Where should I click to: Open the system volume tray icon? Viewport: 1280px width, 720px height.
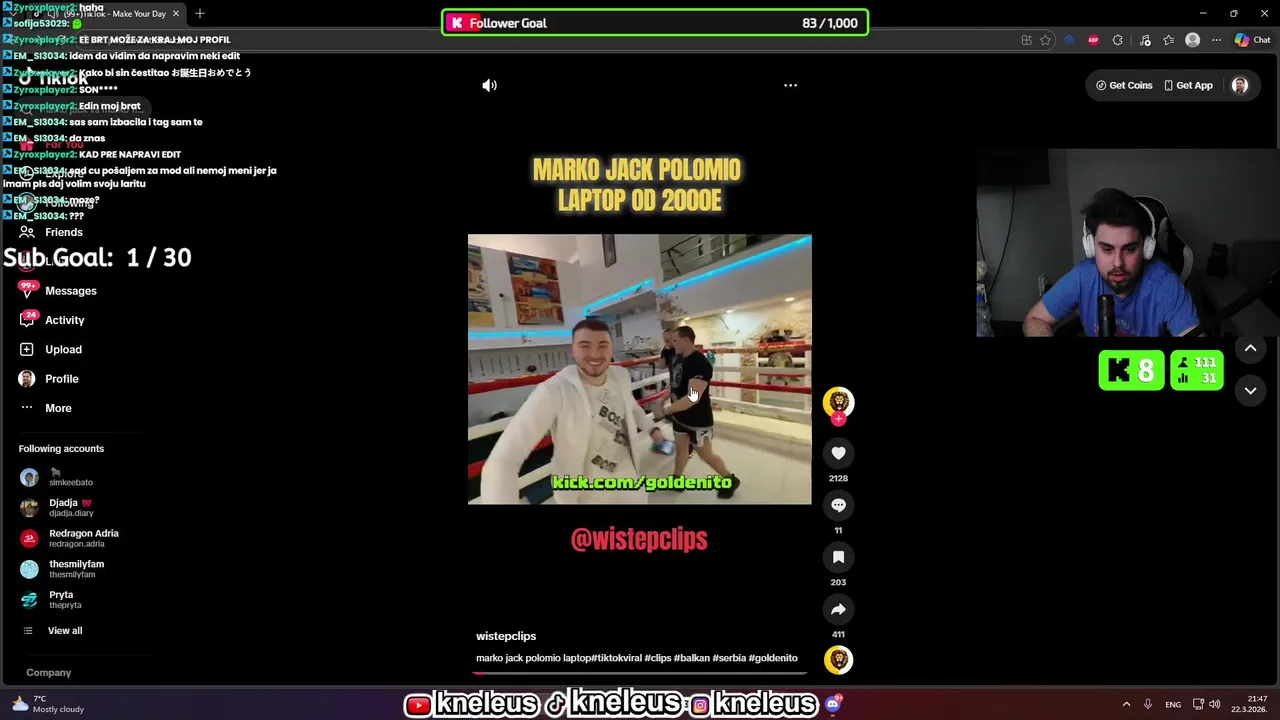pos(1215,704)
